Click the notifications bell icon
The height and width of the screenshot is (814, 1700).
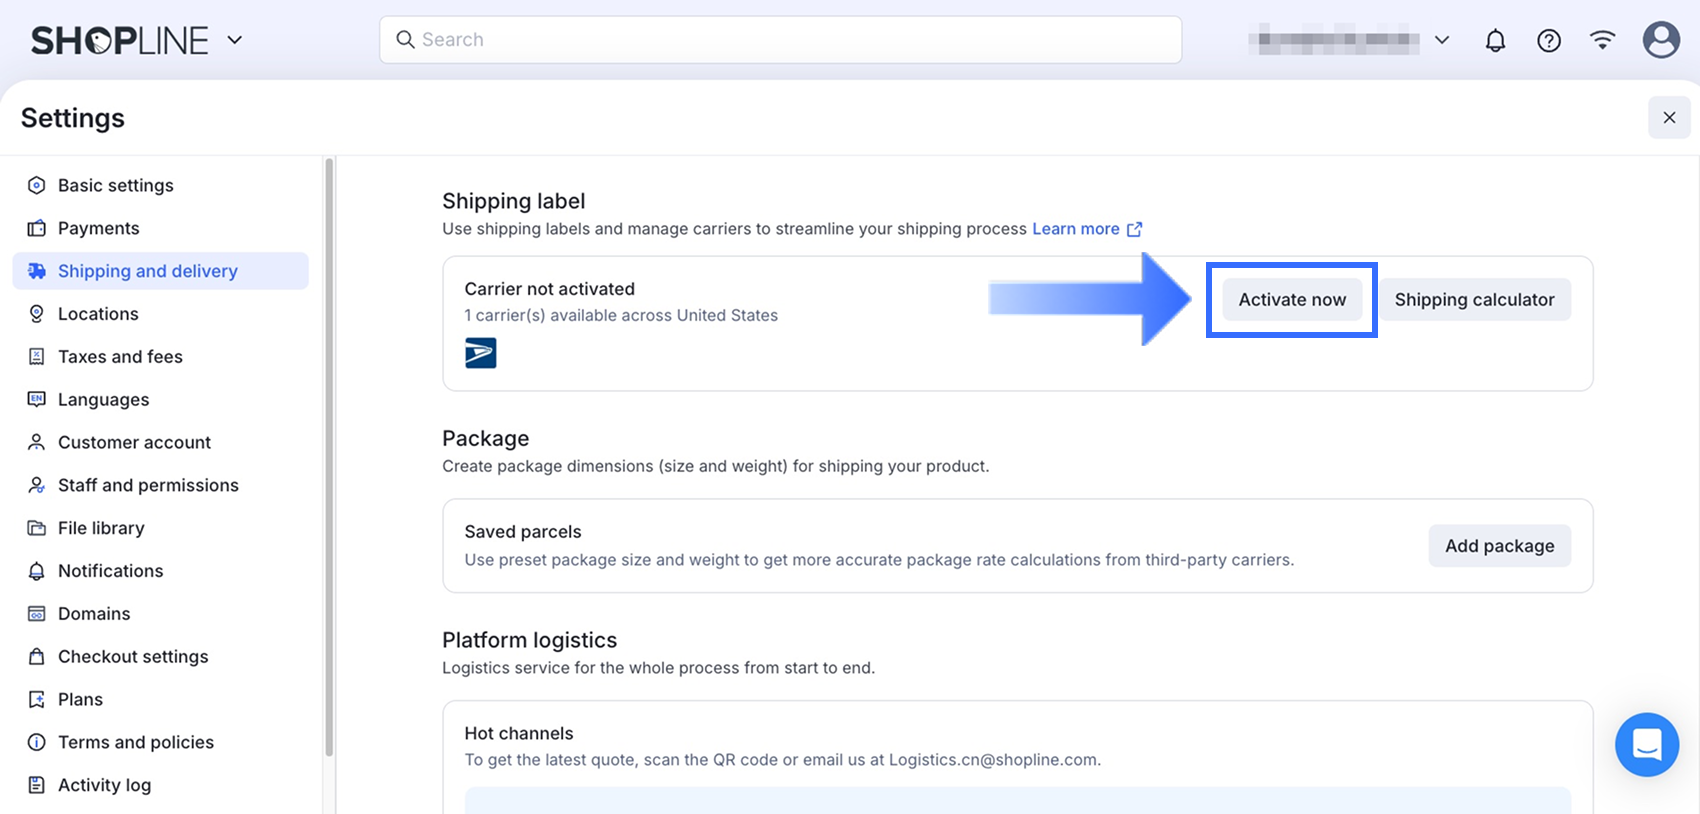[x=1495, y=40]
